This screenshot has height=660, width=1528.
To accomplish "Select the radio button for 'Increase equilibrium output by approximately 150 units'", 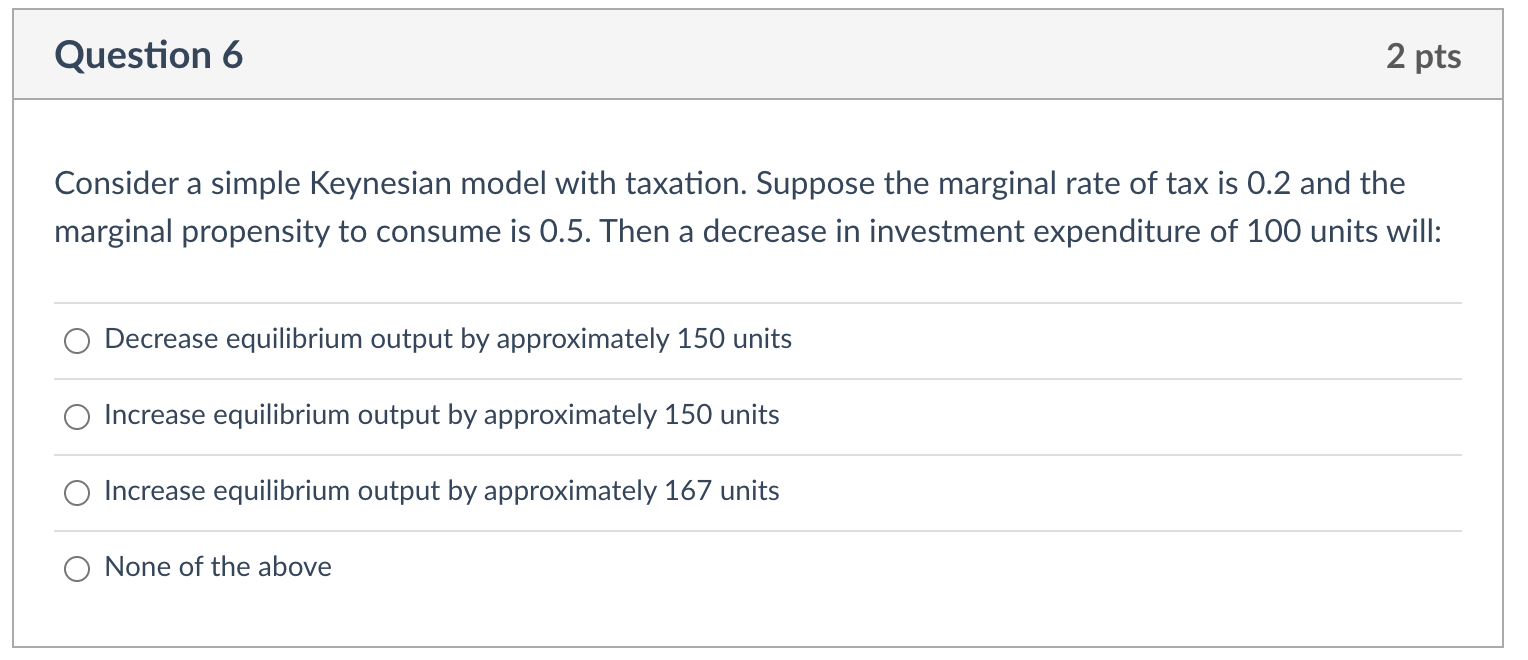I will (x=76, y=416).
